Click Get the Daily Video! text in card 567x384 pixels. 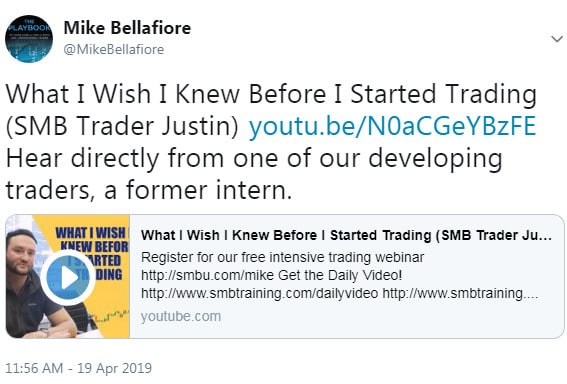coord(340,276)
